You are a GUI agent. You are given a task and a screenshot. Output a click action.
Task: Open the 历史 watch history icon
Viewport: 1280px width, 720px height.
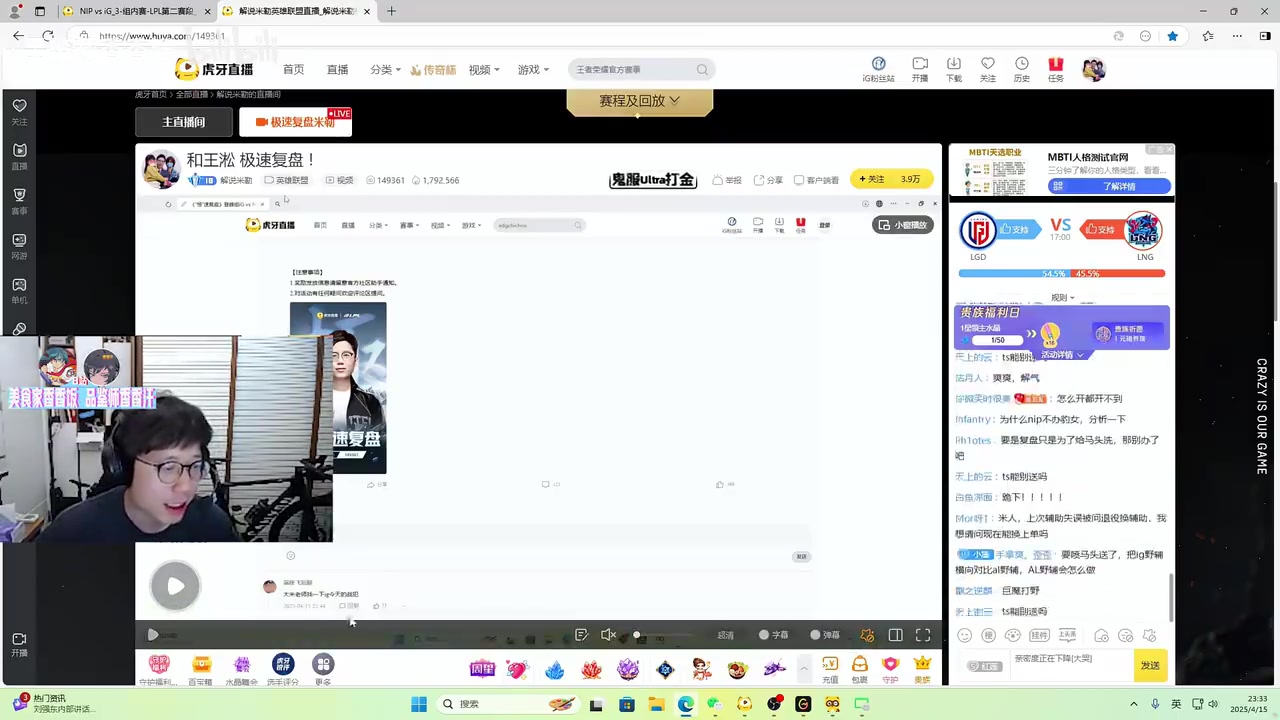[x=1021, y=69]
